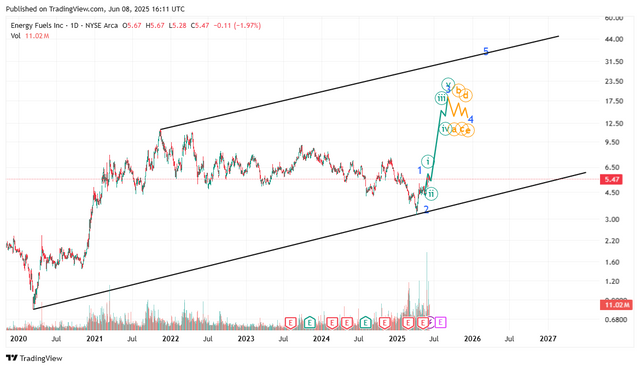640x369 pixels.
Task: Click the Jul label between 2026 and 2027
Action: coord(510,339)
